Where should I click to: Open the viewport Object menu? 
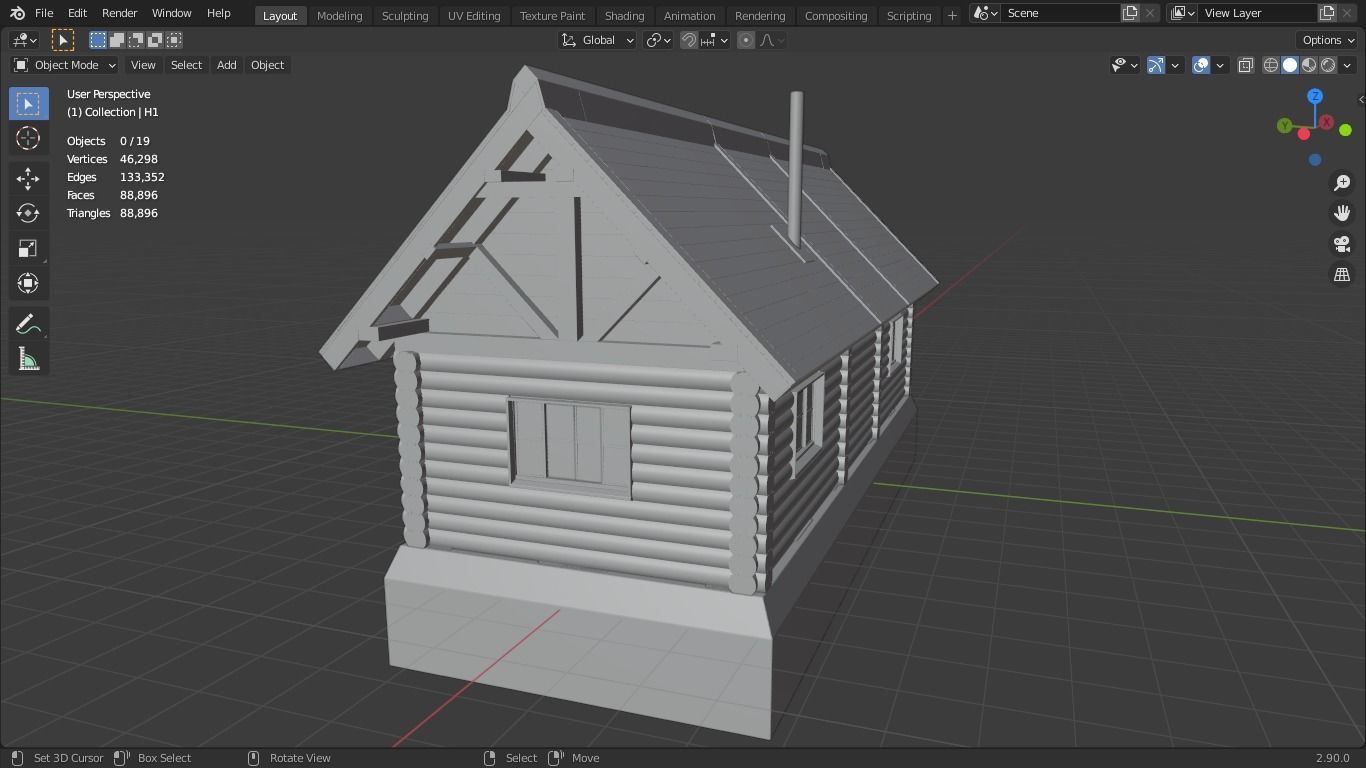267,65
